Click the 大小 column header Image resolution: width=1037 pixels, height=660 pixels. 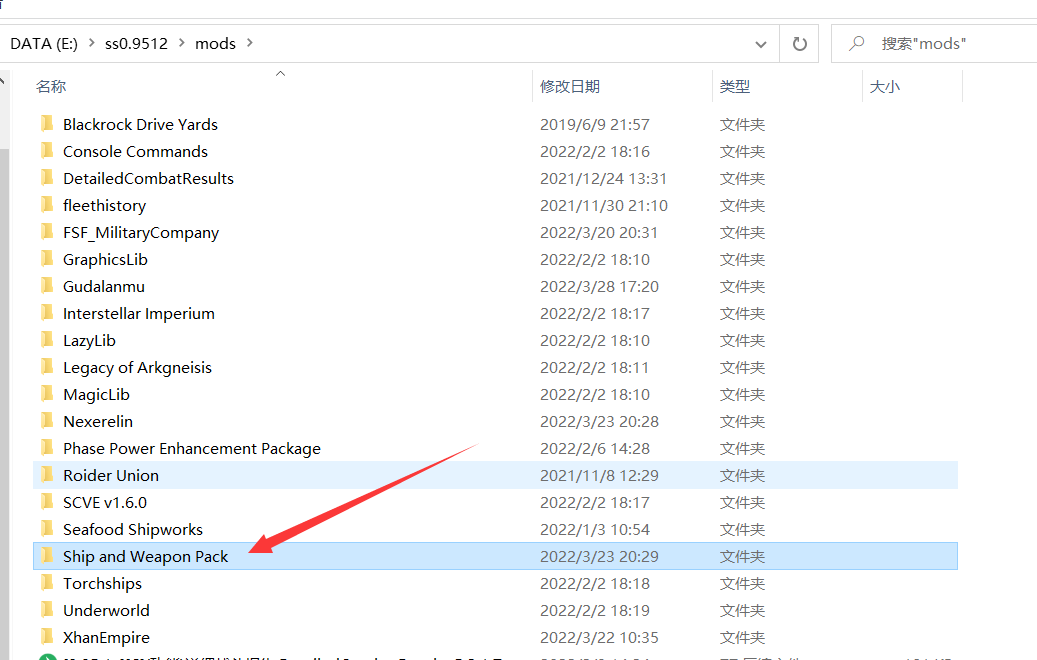tap(885, 87)
